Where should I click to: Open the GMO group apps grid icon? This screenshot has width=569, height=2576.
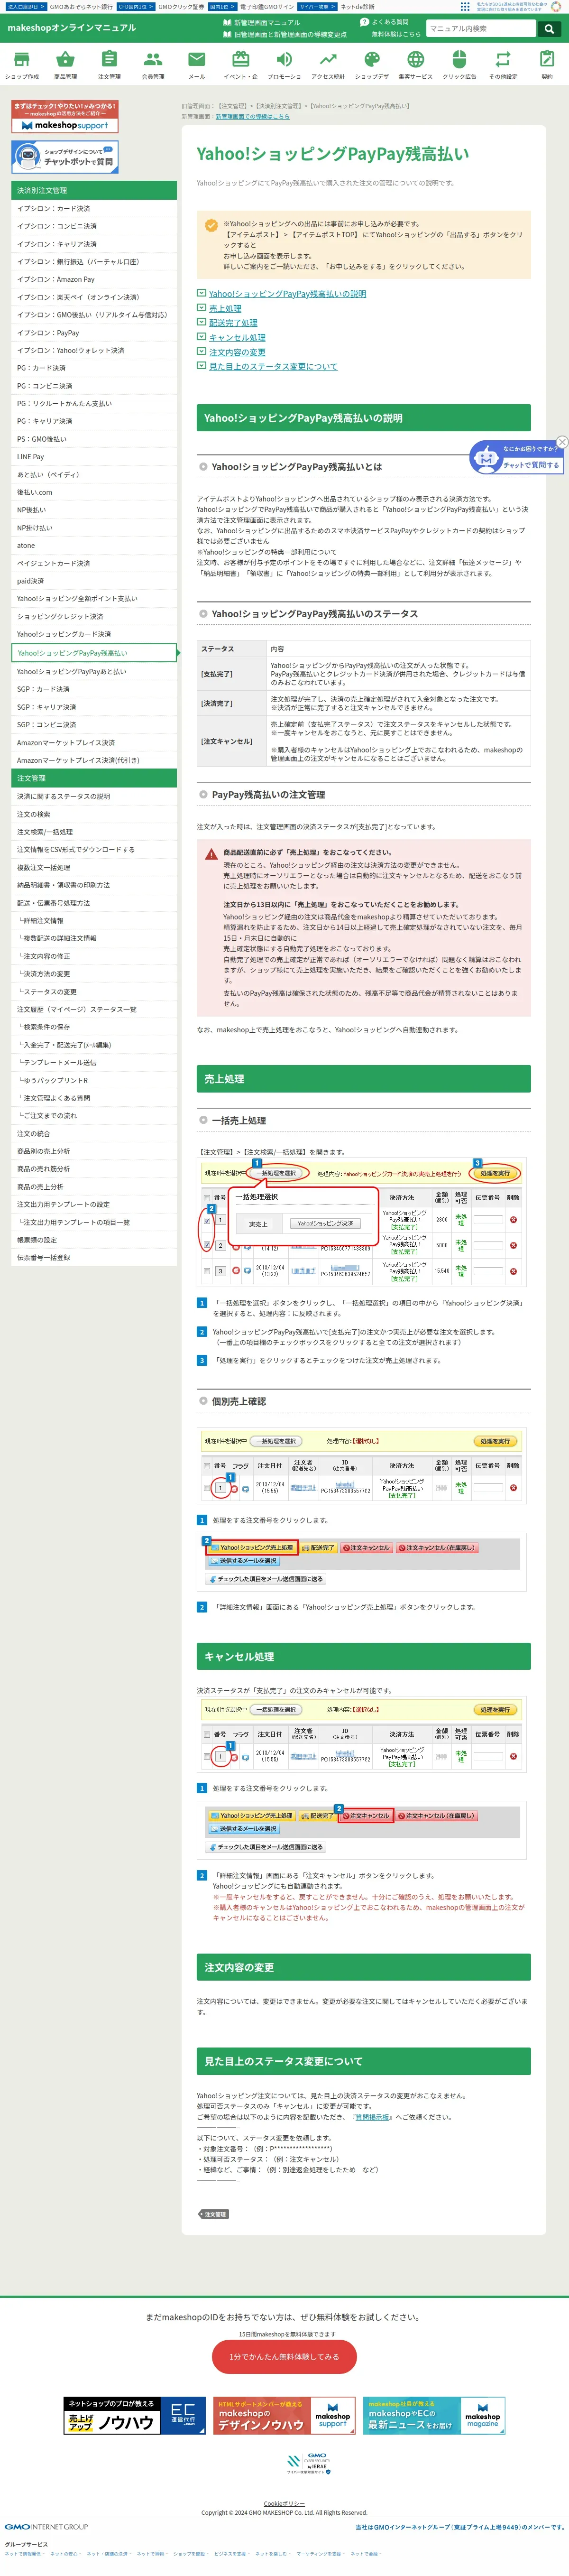click(465, 6)
